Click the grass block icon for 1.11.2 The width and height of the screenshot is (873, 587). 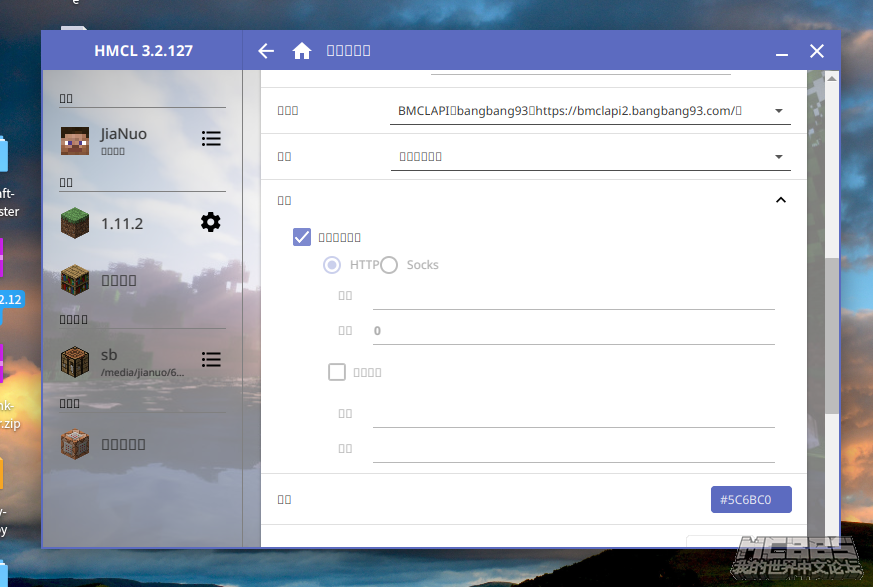point(75,223)
